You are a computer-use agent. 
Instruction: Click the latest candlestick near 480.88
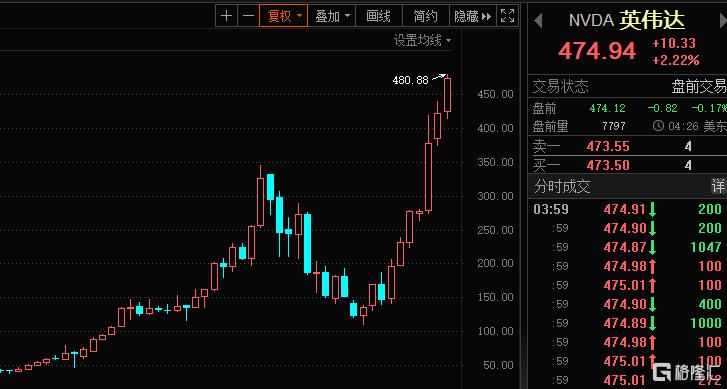(447, 95)
